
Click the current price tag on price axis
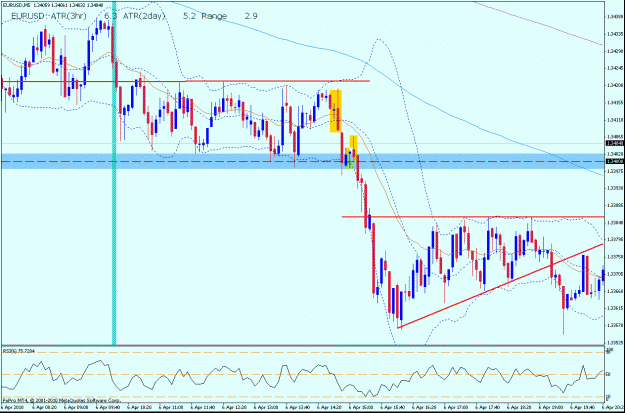tap(614, 143)
